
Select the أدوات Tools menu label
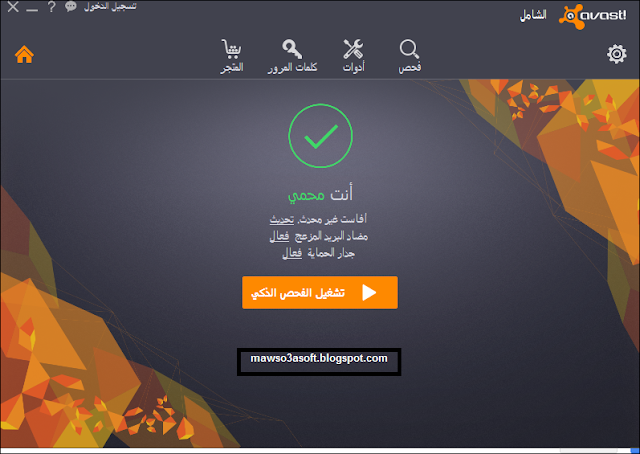point(353,67)
